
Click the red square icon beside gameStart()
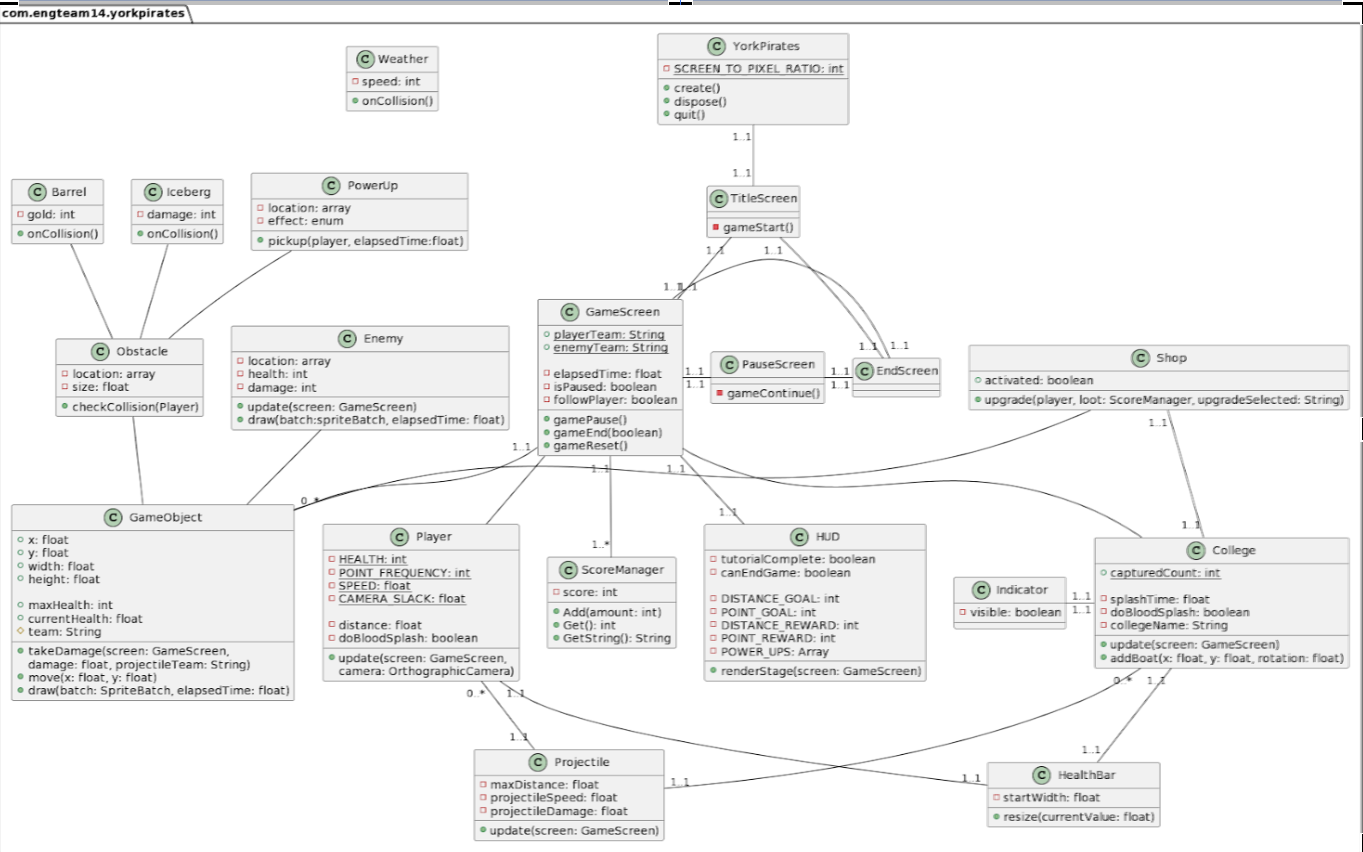point(715,228)
